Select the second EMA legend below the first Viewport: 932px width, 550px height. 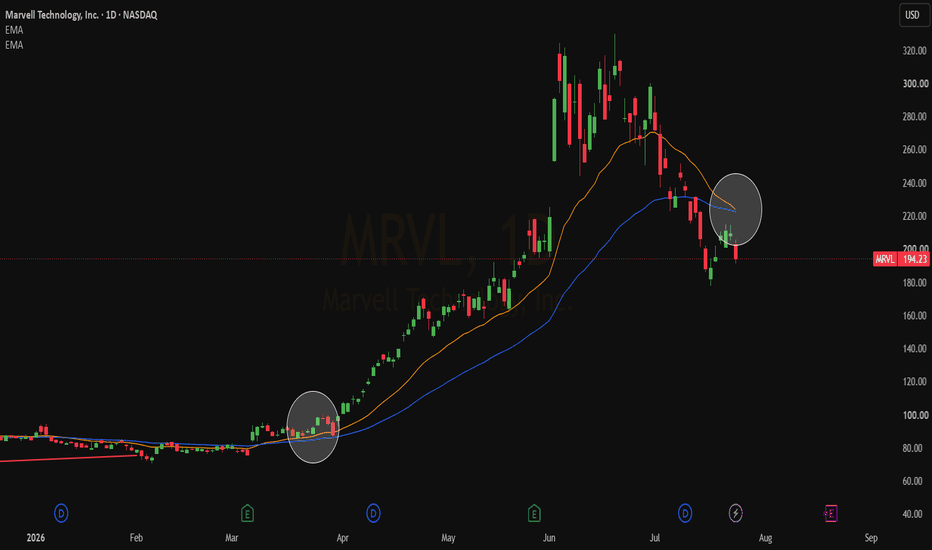[x=14, y=45]
